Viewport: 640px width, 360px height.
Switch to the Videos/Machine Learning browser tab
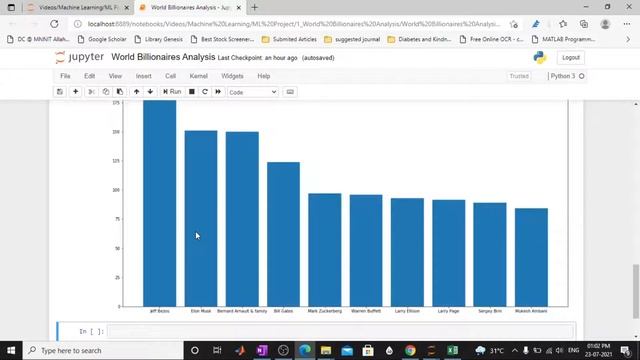coord(78,7)
